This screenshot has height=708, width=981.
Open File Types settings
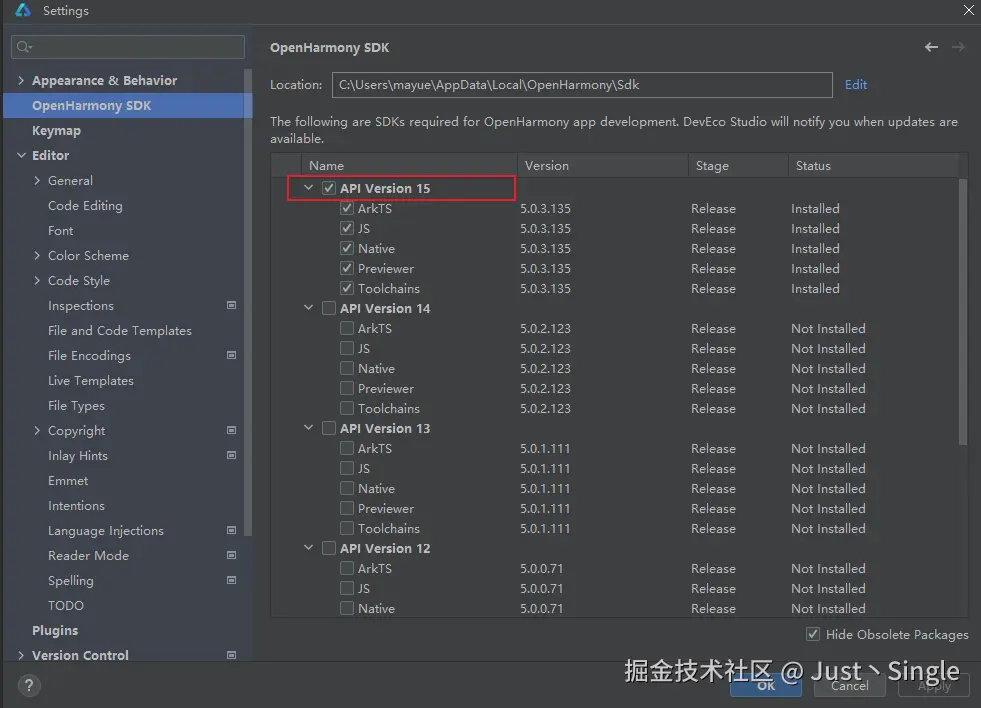[x=76, y=405]
